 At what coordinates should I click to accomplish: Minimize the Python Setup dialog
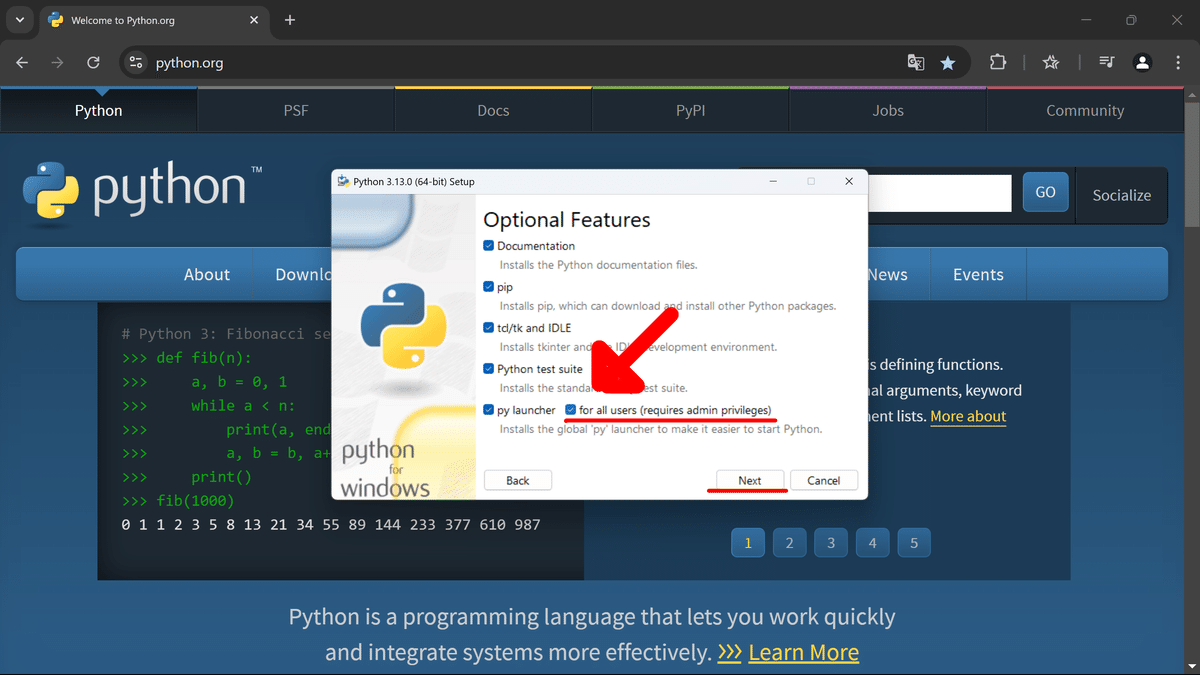coord(773,182)
